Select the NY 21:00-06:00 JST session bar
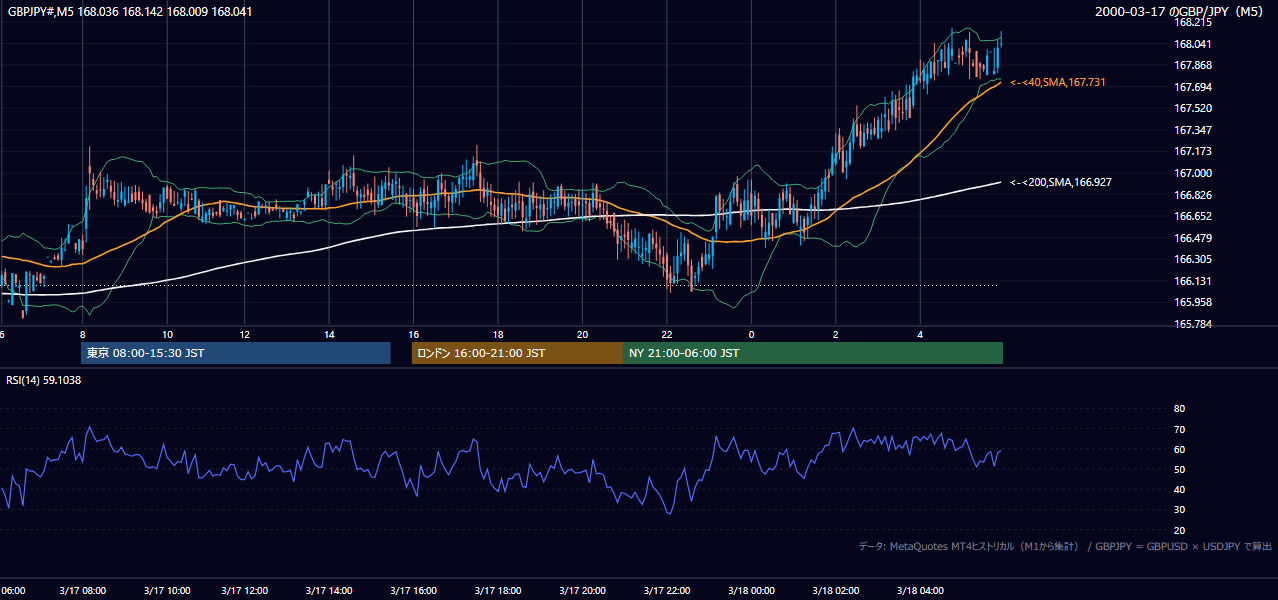Screen dimensions: 1278x600 [x=813, y=353]
